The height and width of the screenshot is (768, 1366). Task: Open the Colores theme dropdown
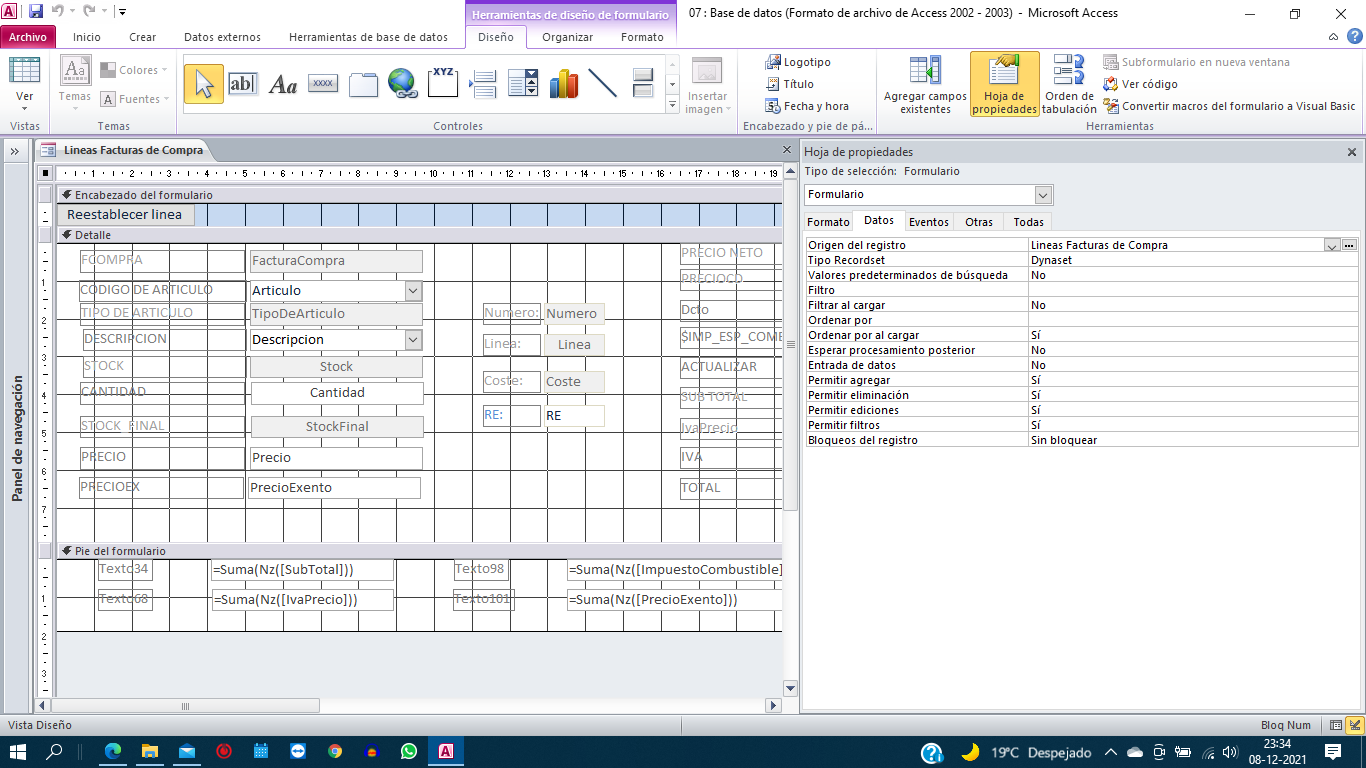[x=134, y=70]
